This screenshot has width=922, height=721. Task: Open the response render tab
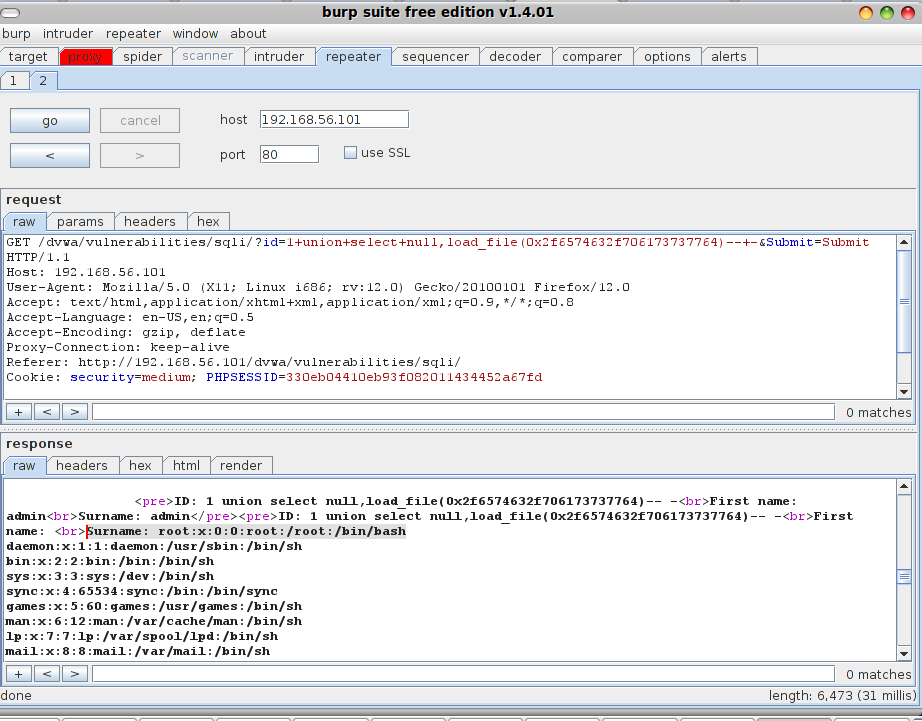[x=241, y=466]
